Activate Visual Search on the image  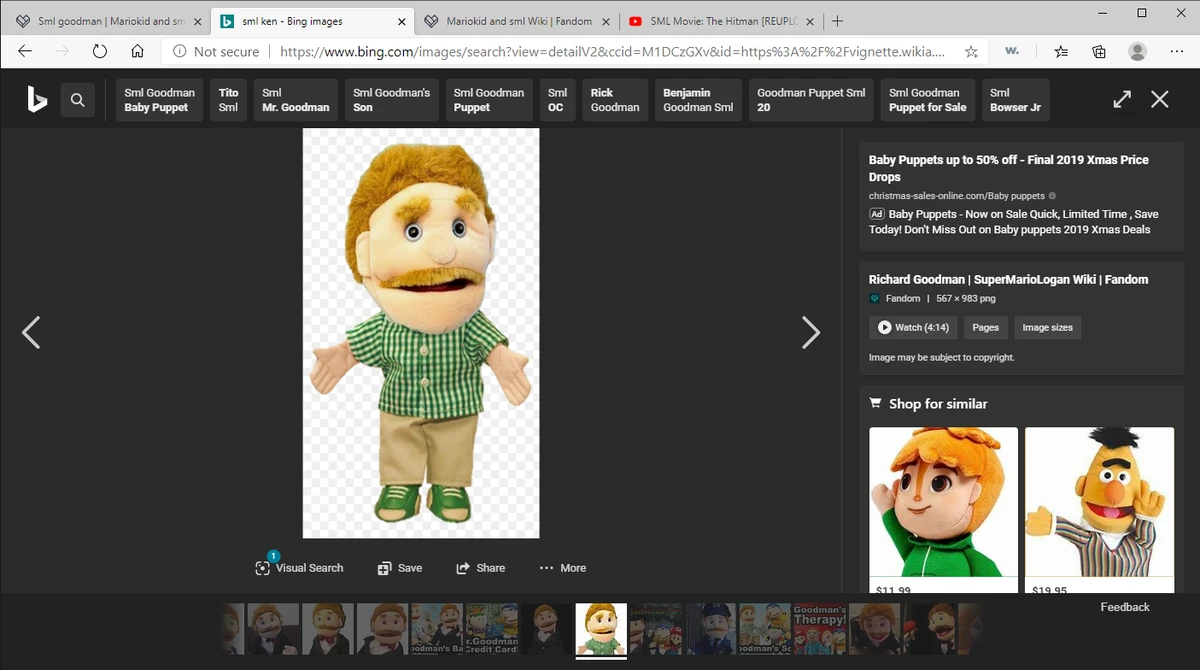(299, 567)
